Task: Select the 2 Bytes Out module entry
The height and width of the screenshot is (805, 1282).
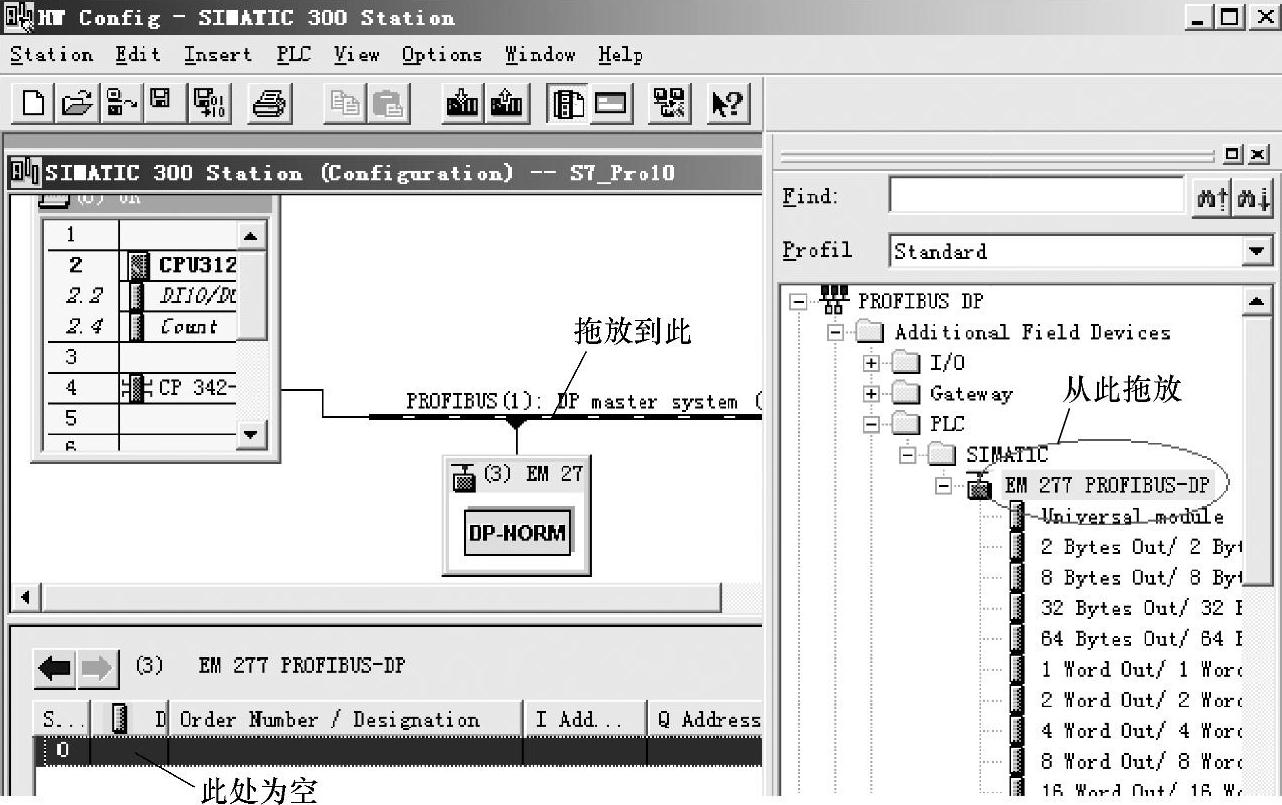Action: tap(1140, 547)
